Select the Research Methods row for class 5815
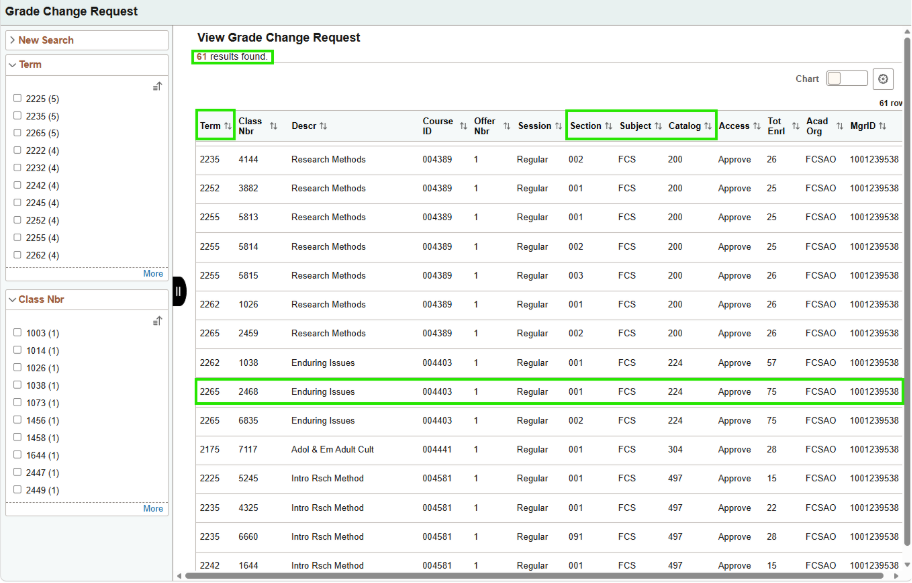This screenshot has height=583, width=912. click(x=549, y=275)
